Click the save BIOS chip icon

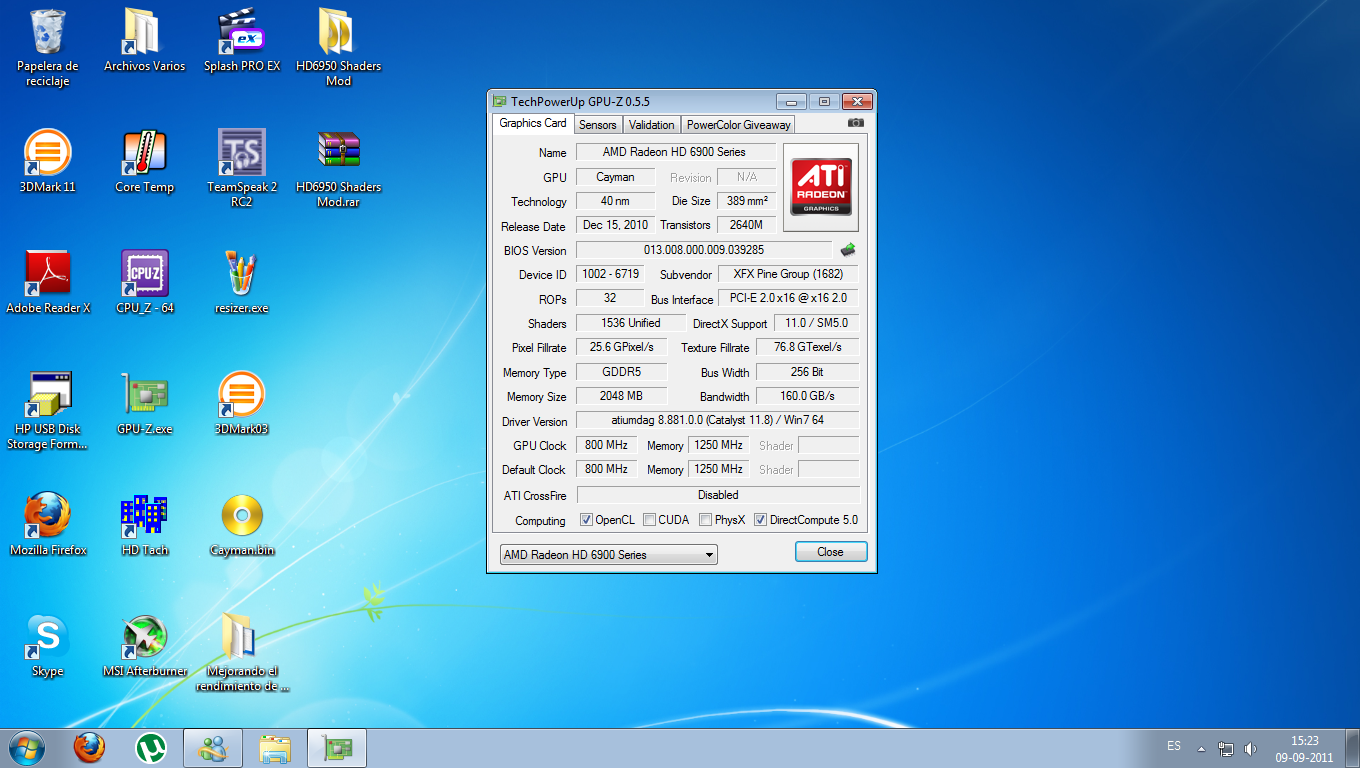point(848,250)
